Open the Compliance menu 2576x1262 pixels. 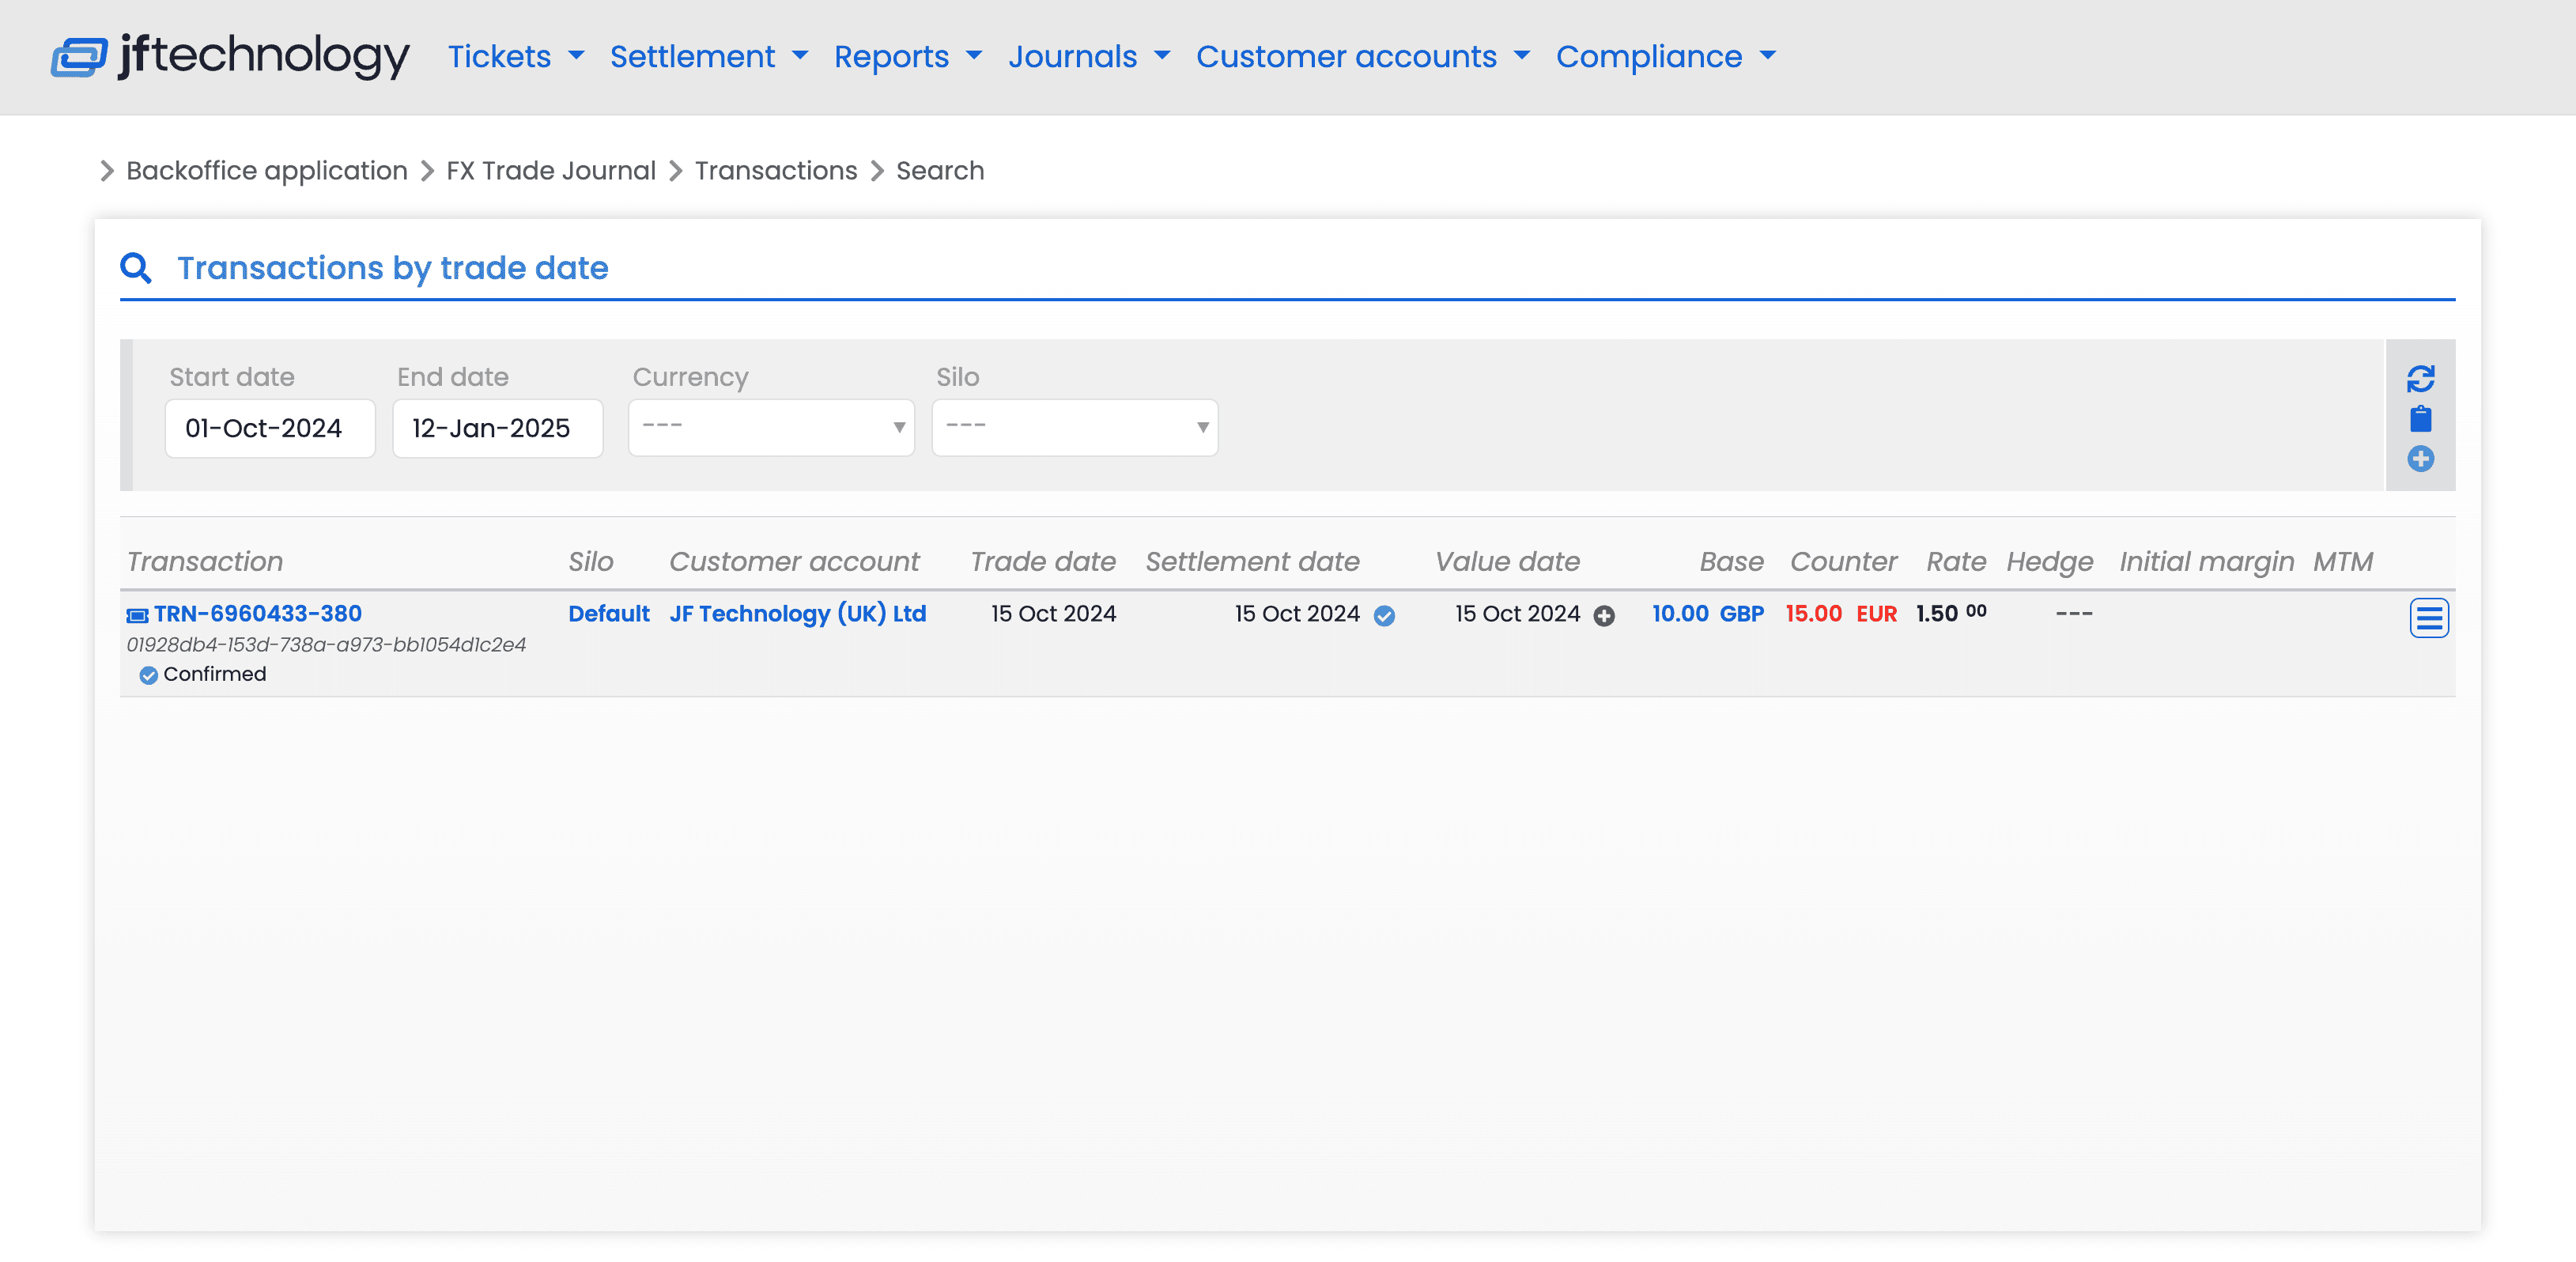[x=1666, y=57]
